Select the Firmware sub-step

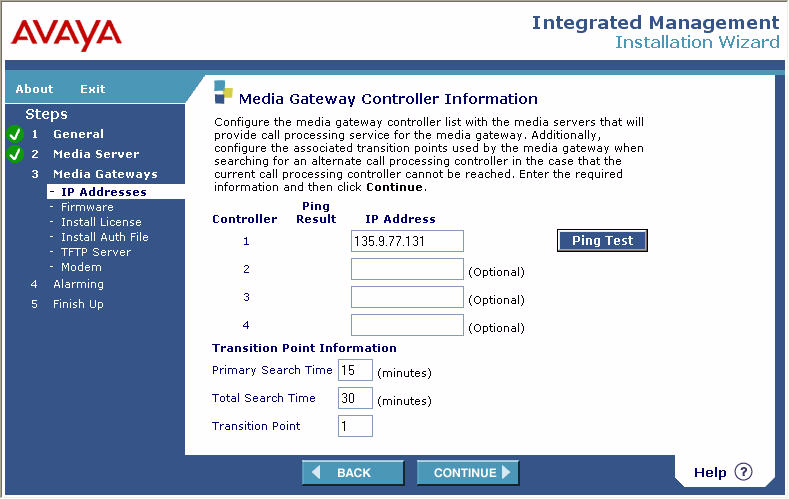87,207
